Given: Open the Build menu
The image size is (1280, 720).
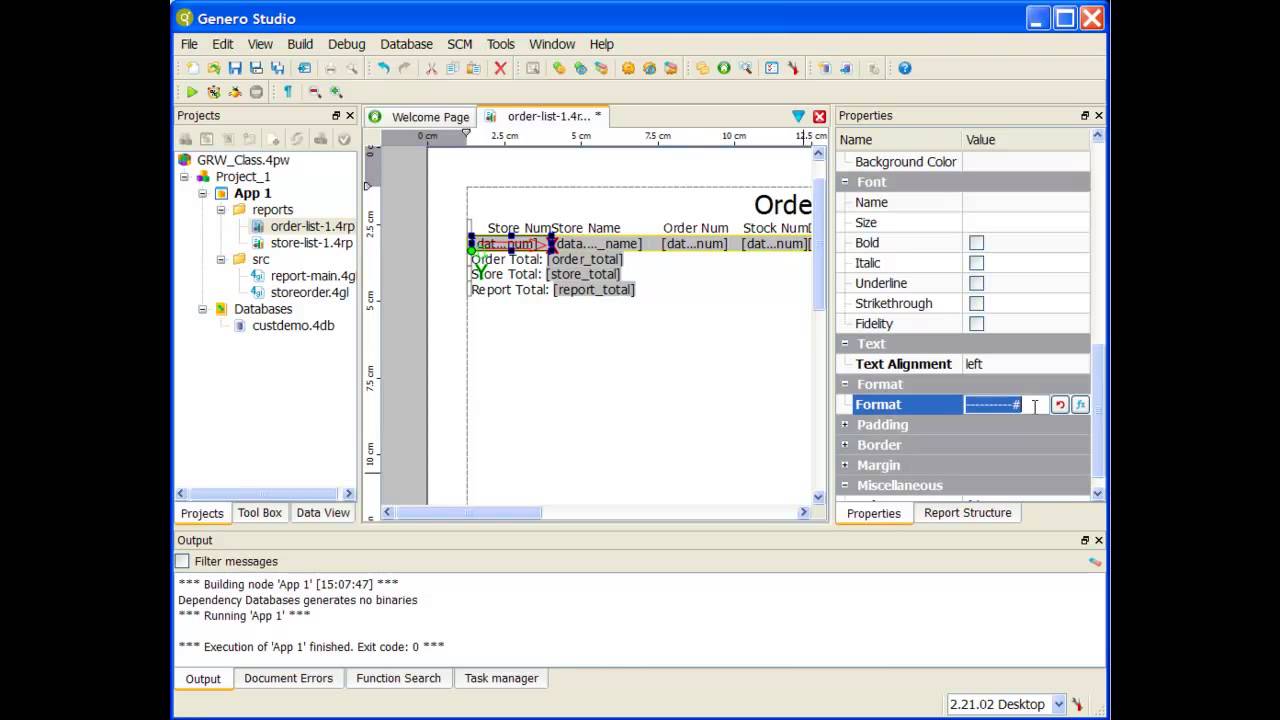Looking at the screenshot, I should point(300,44).
